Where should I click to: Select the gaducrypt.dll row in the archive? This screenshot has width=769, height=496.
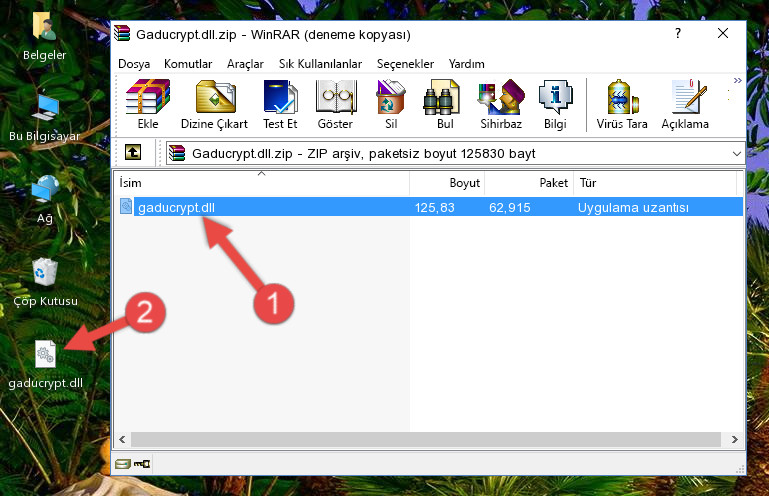click(x=432, y=207)
